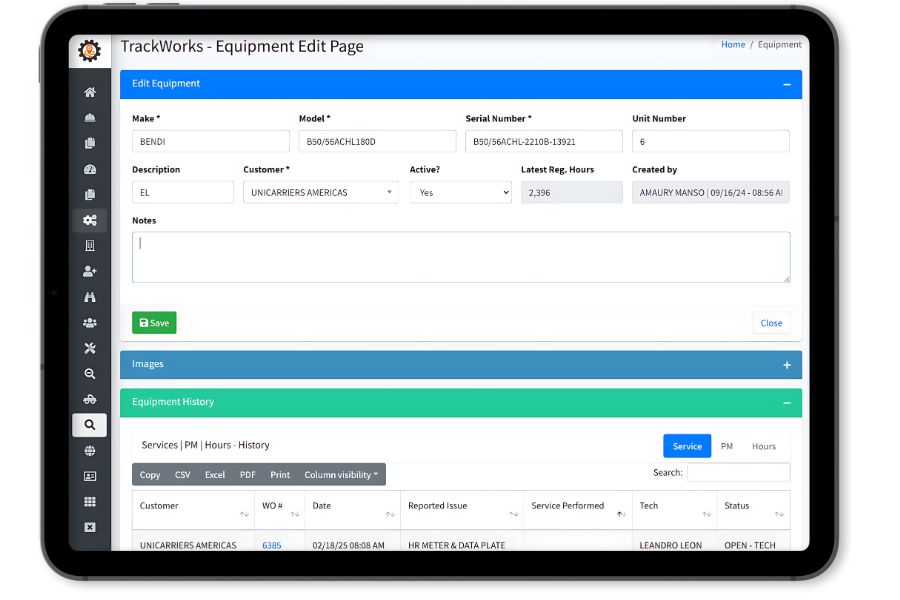The width and height of the screenshot is (900, 600).
Task: Open work order 6385 link
Action: click(x=271, y=545)
